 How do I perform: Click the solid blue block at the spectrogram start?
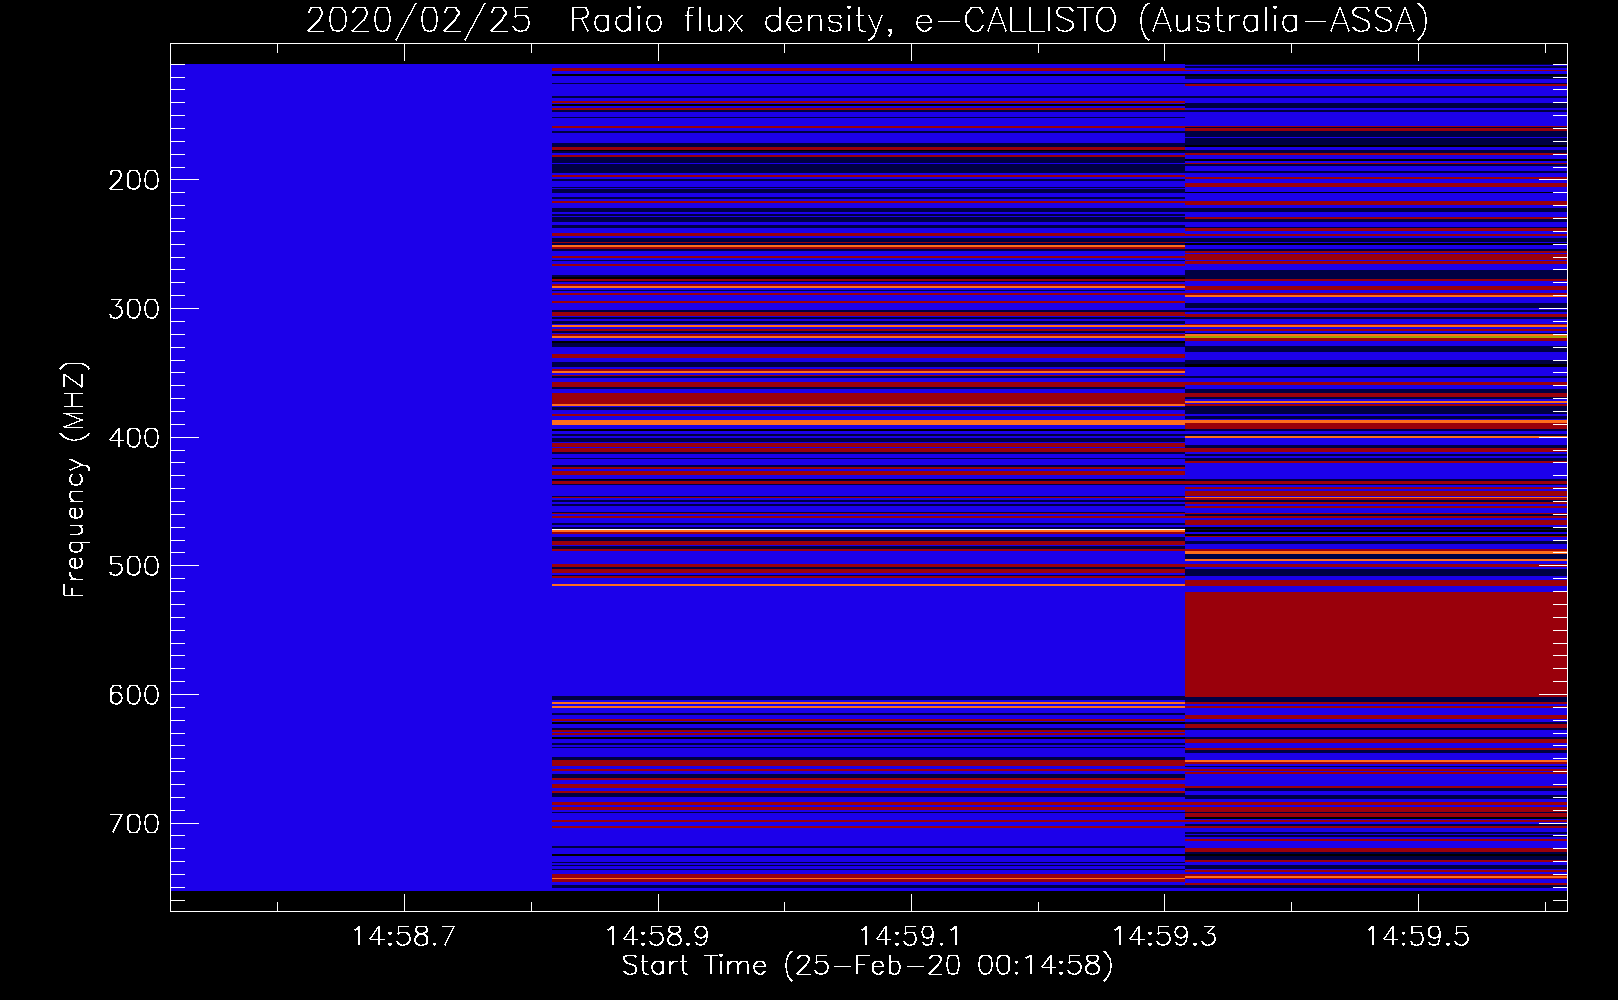pyautogui.click(x=361, y=477)
